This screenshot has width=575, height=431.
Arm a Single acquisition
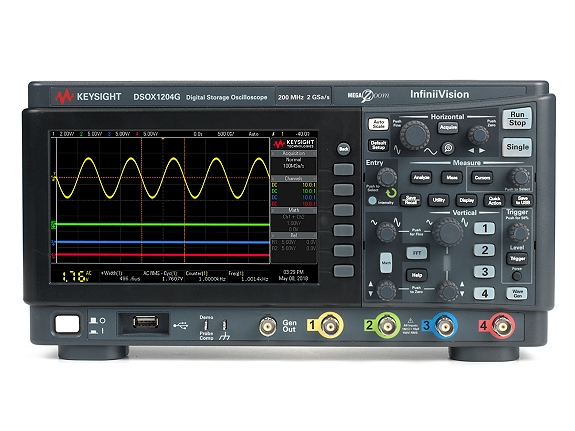point(517,147)
